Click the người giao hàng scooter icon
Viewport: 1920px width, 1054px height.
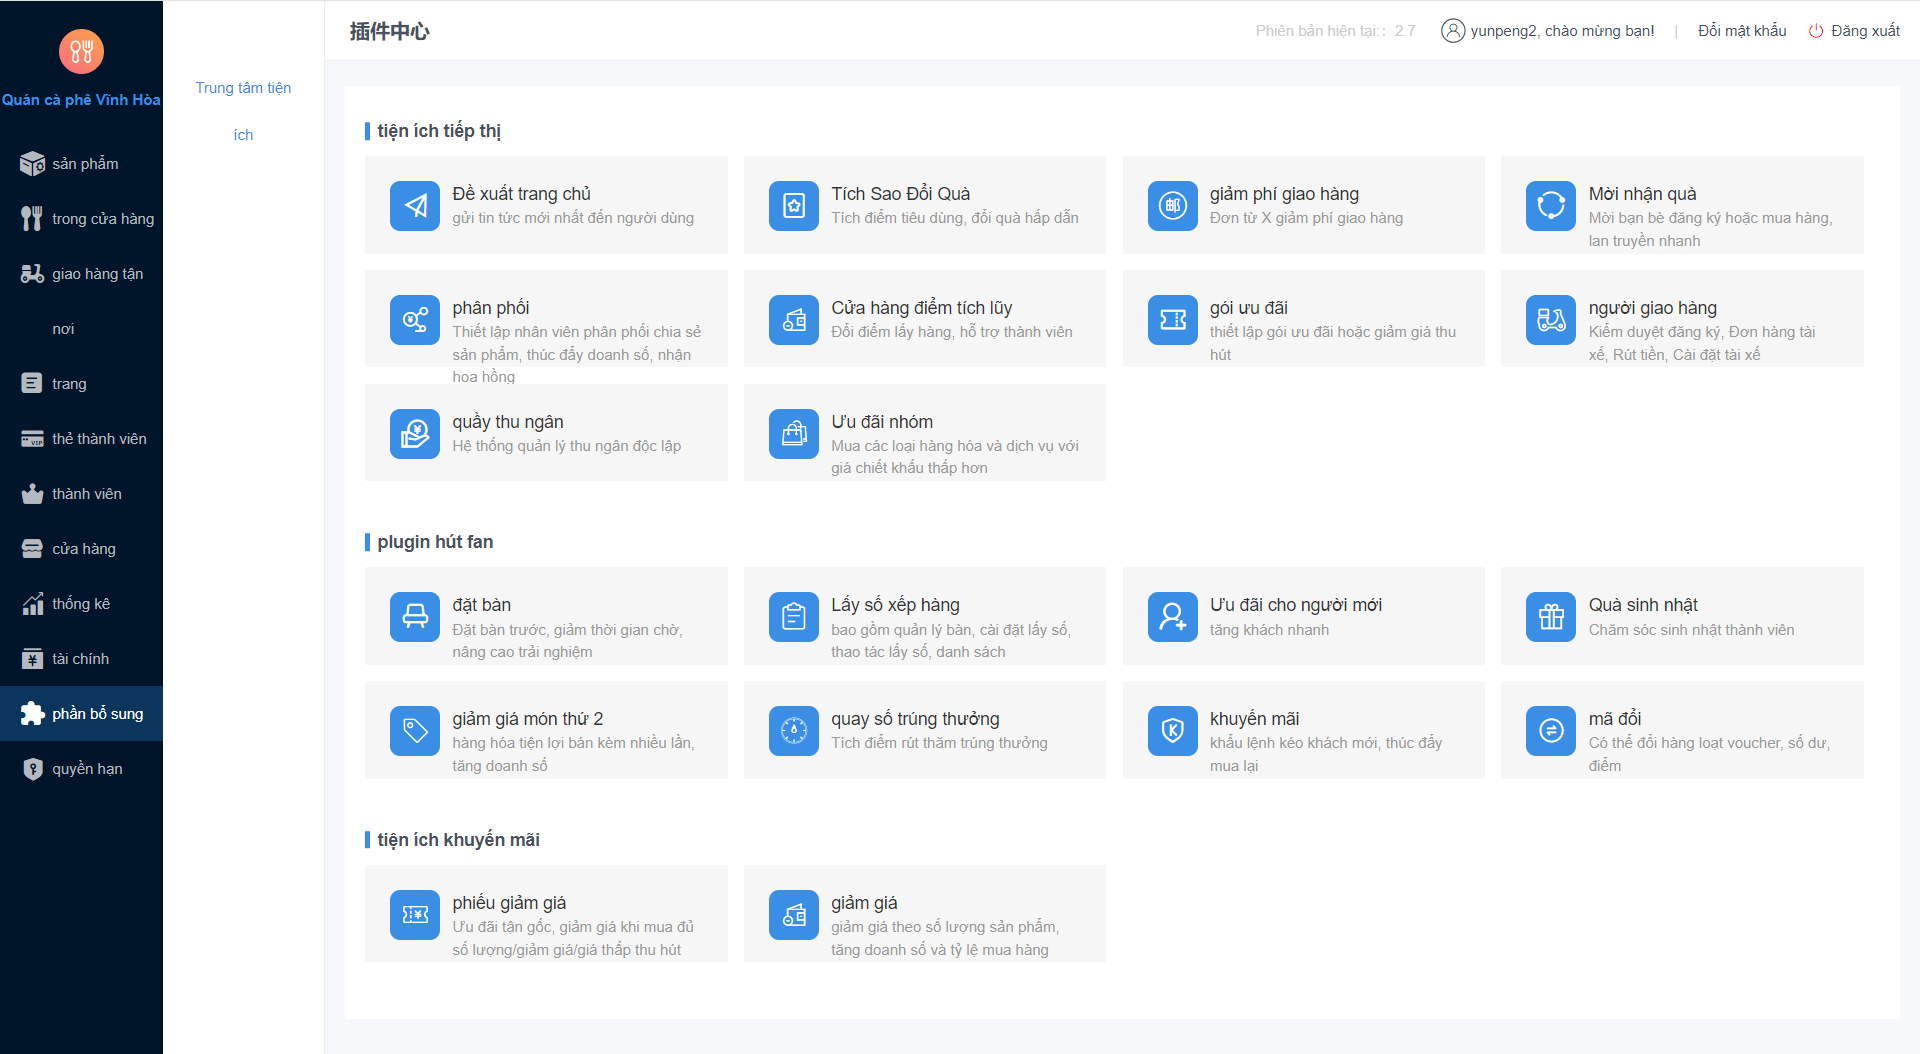[x=1550, y=320]
